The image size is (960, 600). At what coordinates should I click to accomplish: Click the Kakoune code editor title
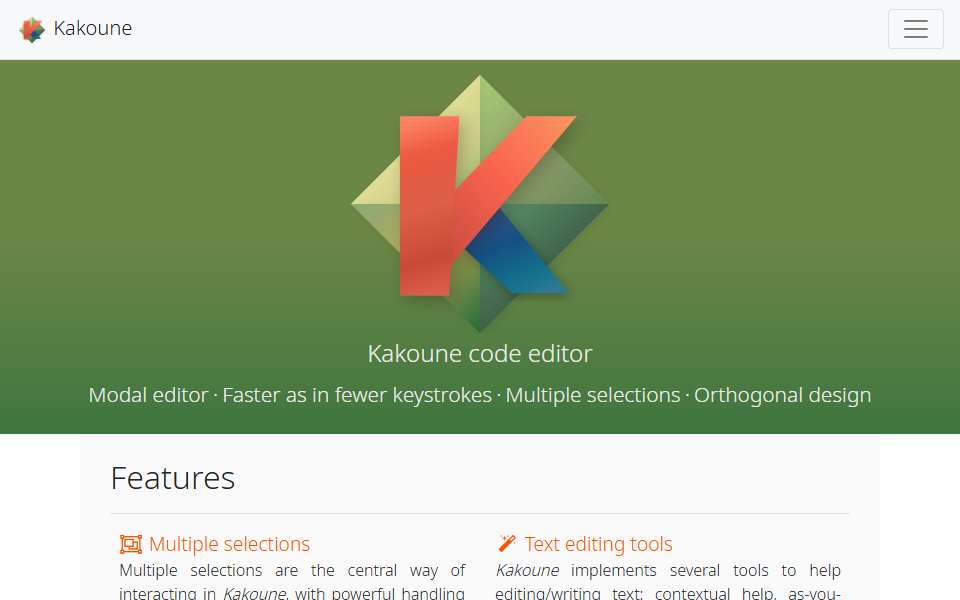480,353
